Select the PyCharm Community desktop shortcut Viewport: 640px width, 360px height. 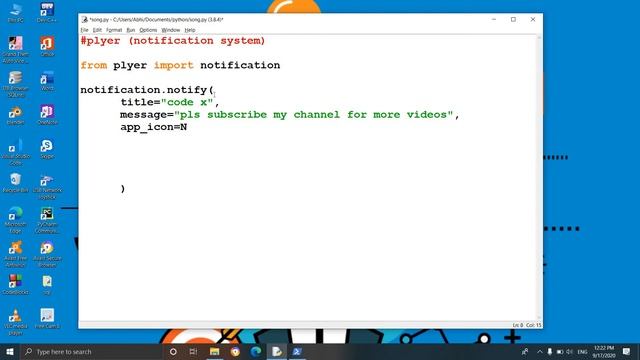[x=47, y=220]
